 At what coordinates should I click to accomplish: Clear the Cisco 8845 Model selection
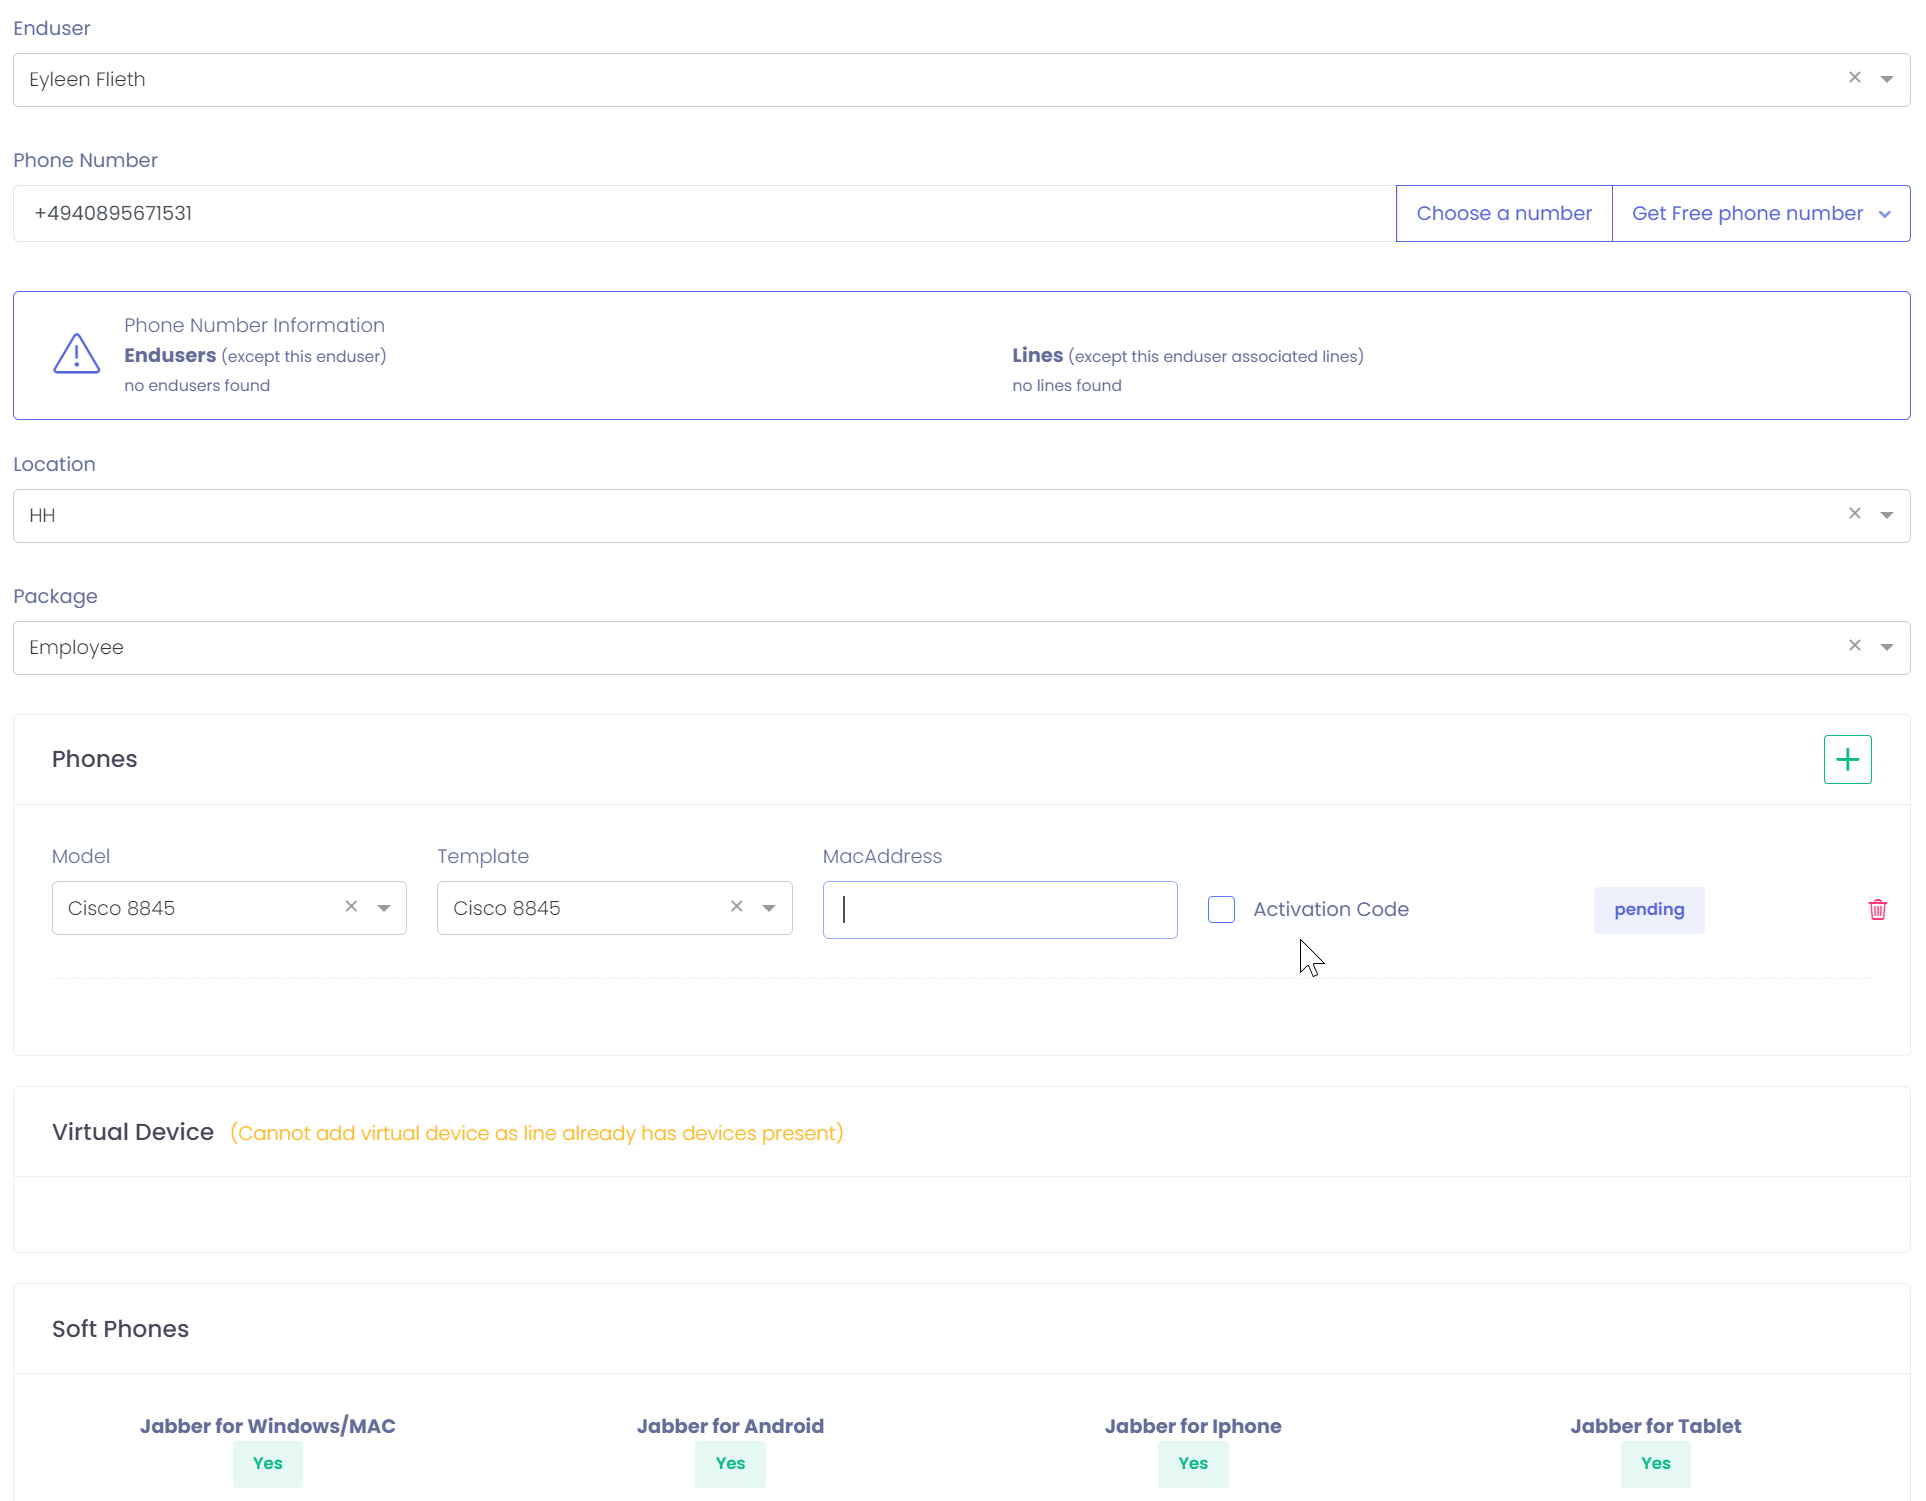pos(351,907)
